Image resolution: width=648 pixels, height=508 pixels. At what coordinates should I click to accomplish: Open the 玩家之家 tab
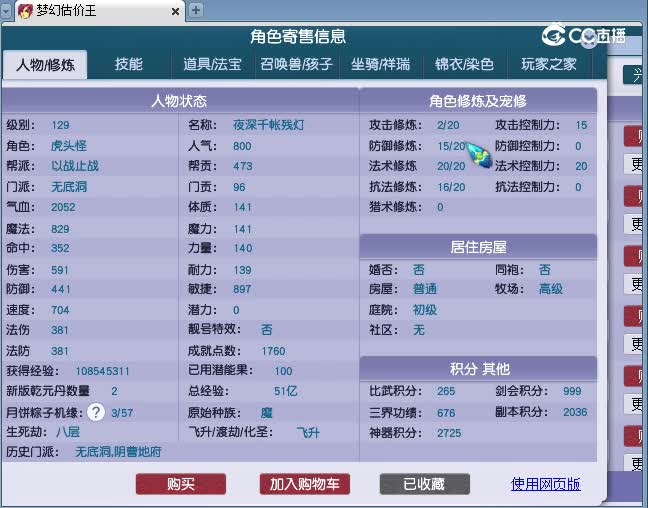pos(549,64)
